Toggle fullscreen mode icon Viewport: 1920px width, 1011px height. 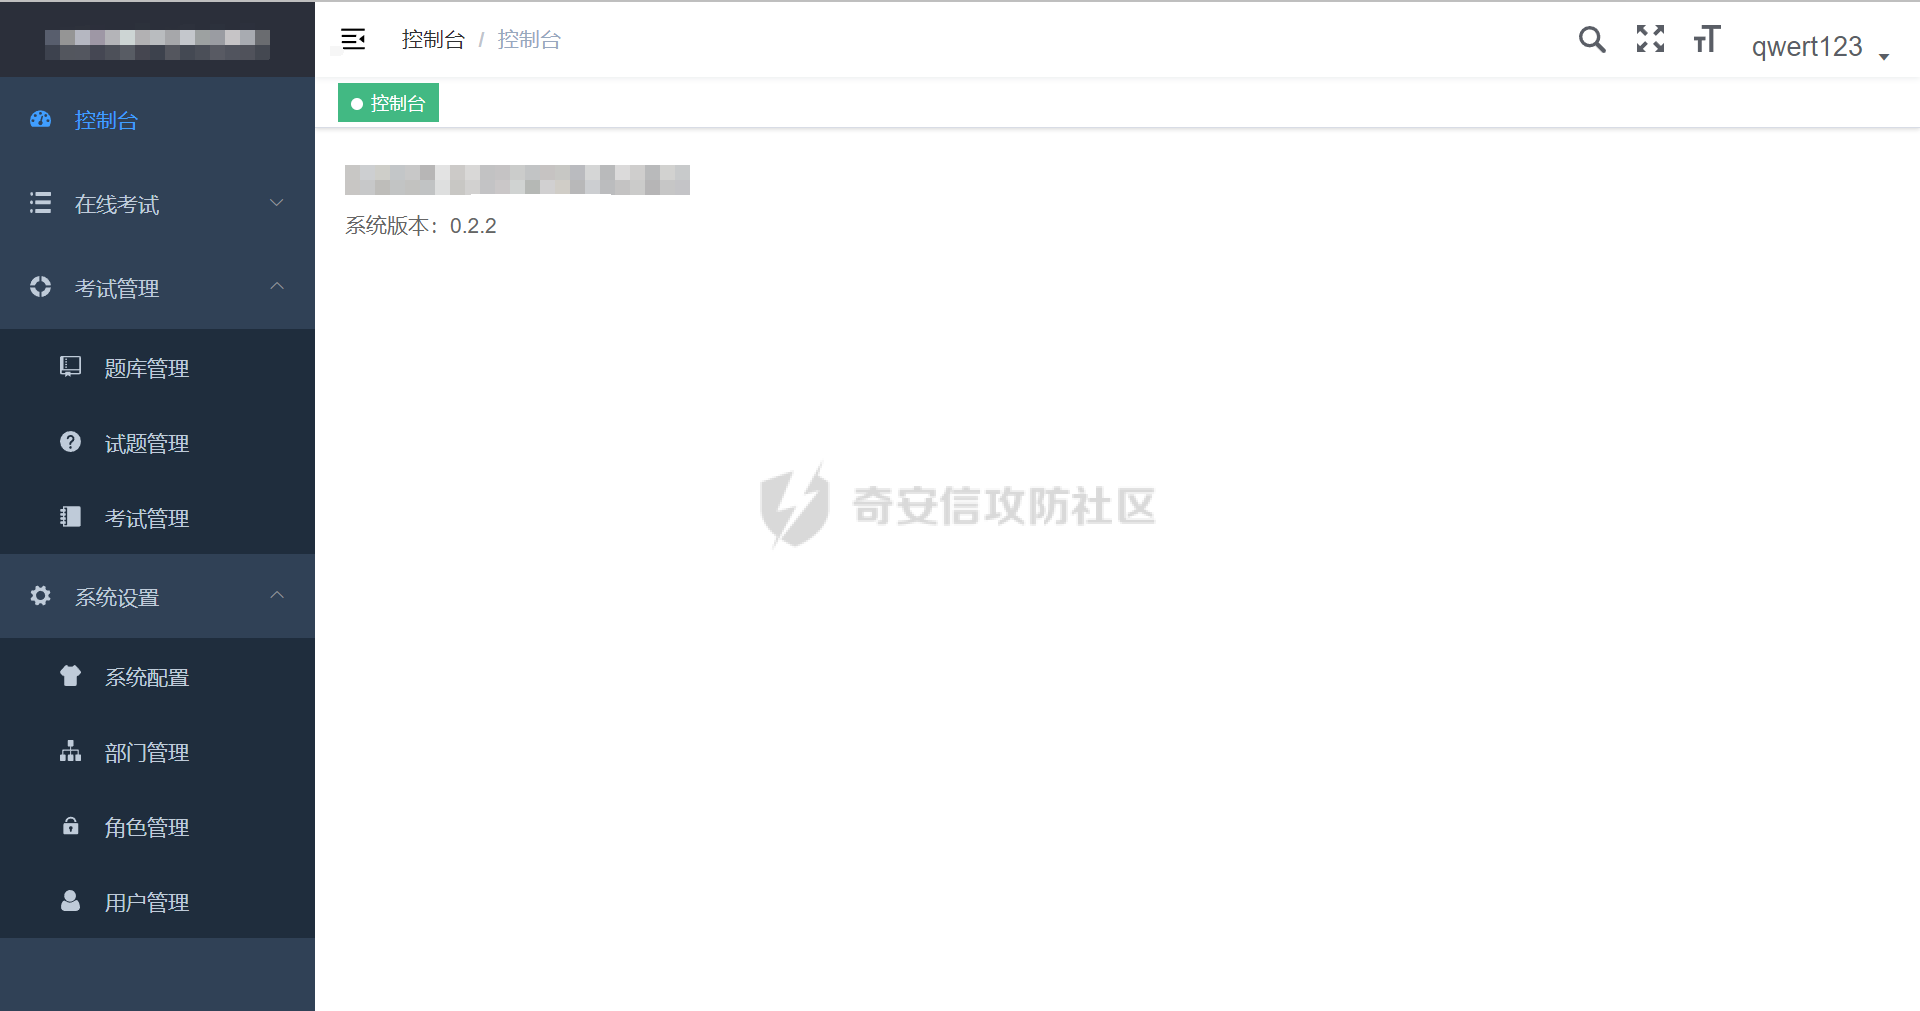point(1650,39)
